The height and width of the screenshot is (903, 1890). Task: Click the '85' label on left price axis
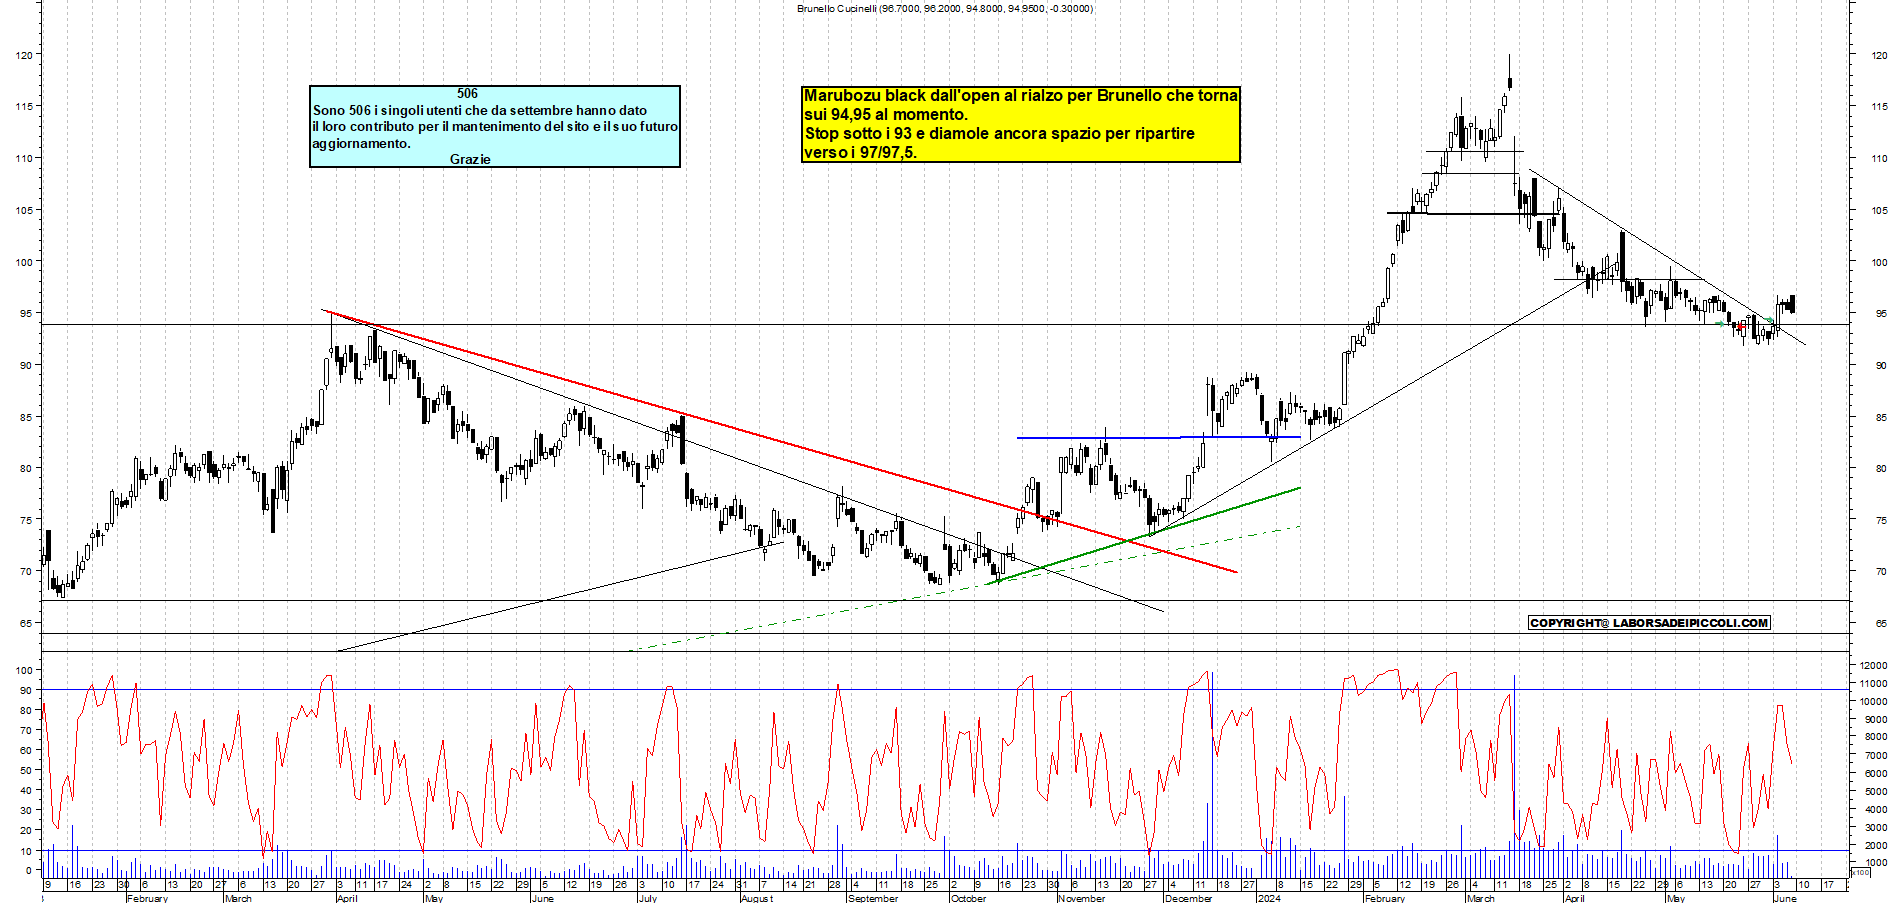coord(26,417)
